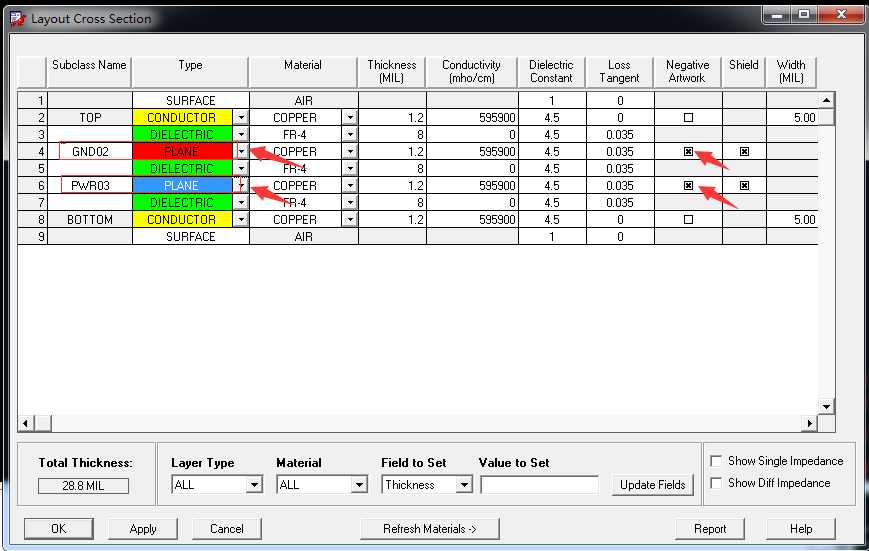
Task: Click the Conductivity cell for GND02 row
Action: click(x=472, y=151)
